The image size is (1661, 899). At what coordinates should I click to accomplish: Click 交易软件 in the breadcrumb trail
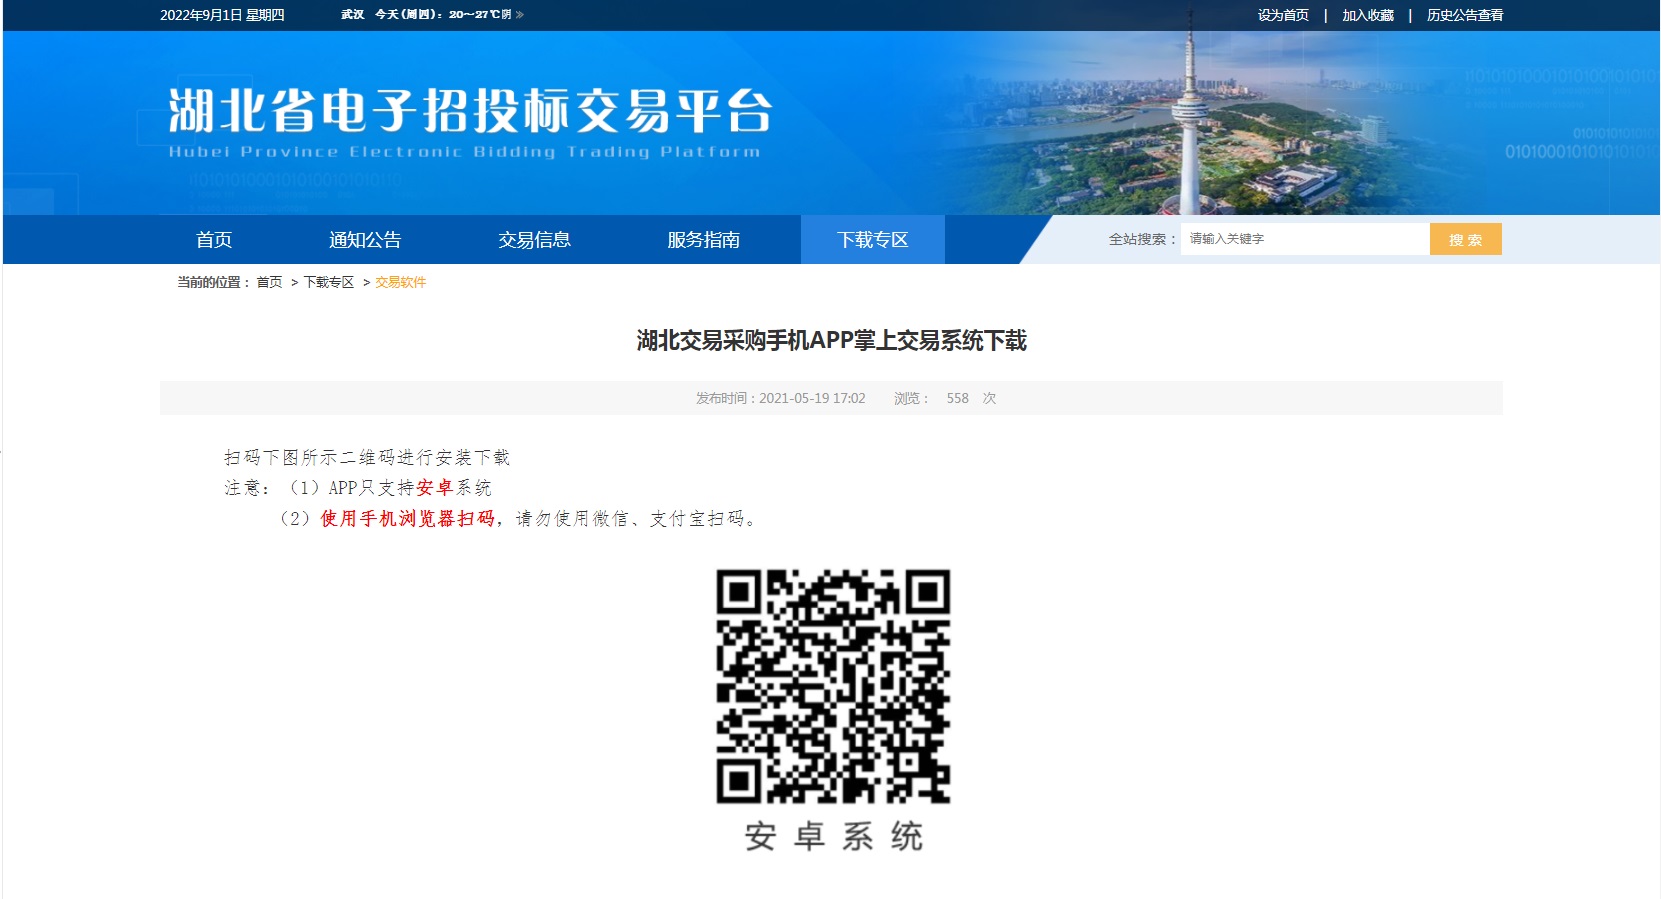pos(400,282)
